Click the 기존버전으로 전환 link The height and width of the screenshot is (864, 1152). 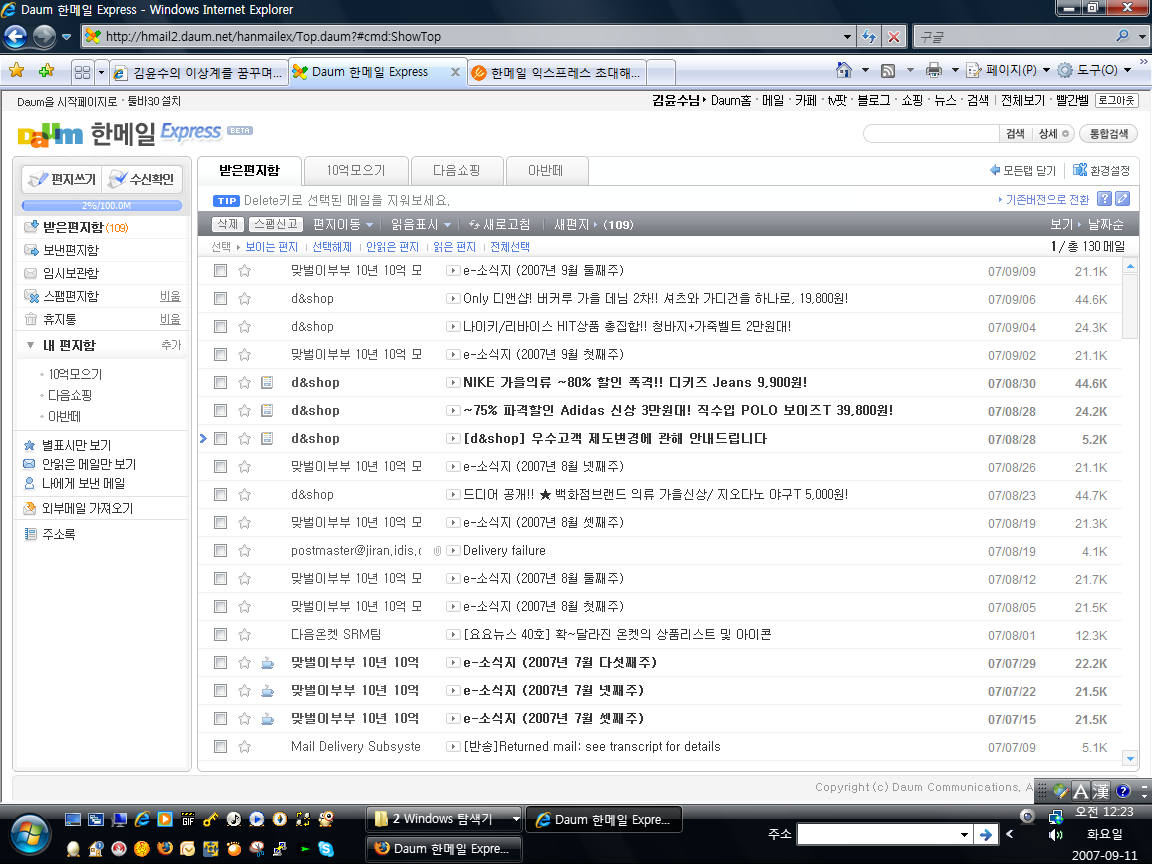[1047, 199]
